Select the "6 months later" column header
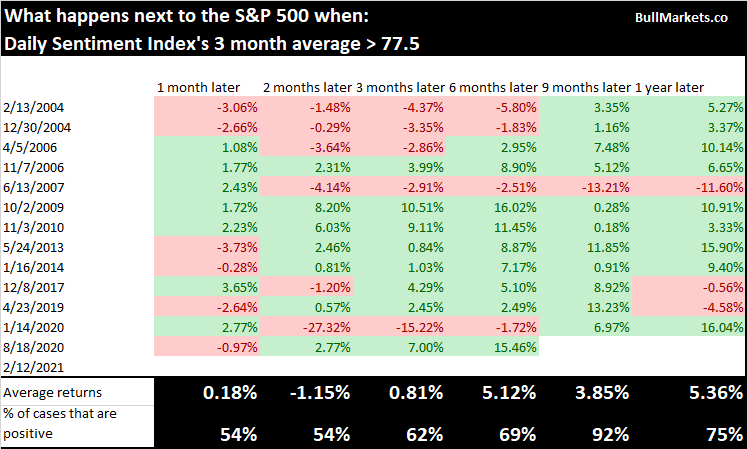 point(496,88)
